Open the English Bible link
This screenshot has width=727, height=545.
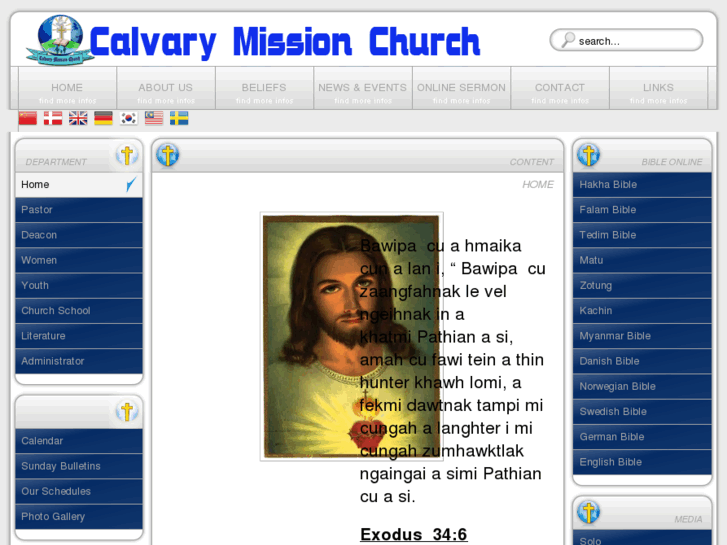[x=642, y=462]
